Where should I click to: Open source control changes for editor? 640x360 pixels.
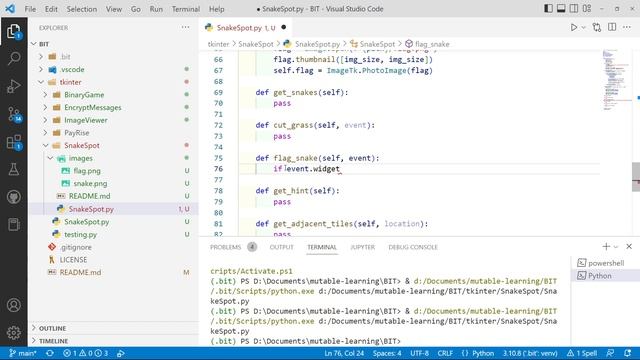[597, 27]
